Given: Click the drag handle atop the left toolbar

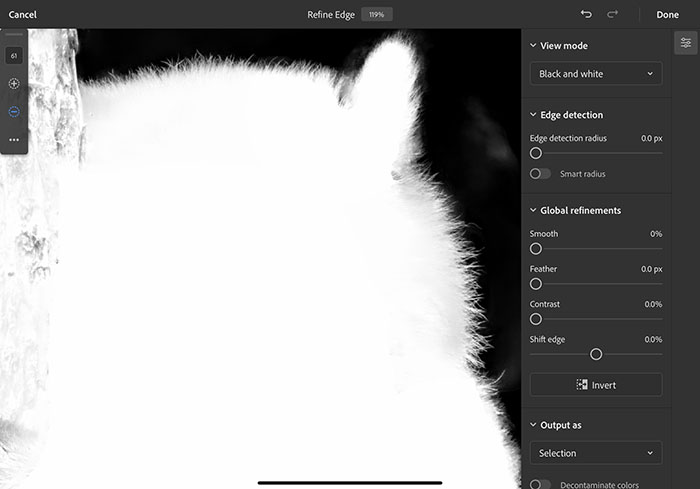Looking at the screenshot, I should (x=14, y=35).
